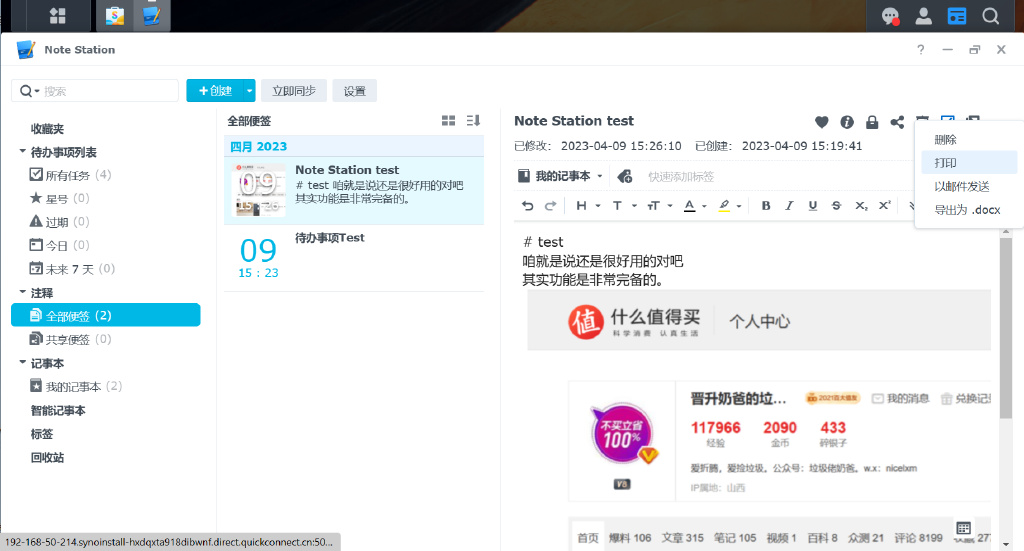Collapse the 记事本 section
Image resolution: width=1024 pixels, height=551 pixels.
[x=22, y=362]
